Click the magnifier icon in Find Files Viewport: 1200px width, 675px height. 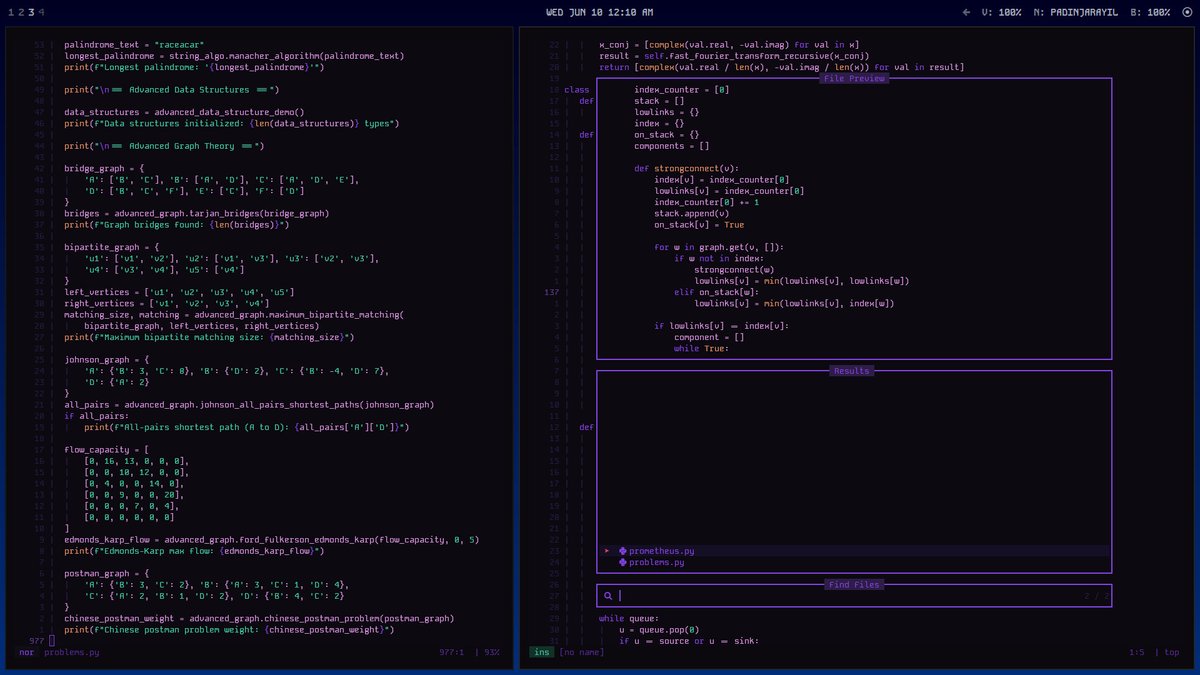(x=608, y=596)
